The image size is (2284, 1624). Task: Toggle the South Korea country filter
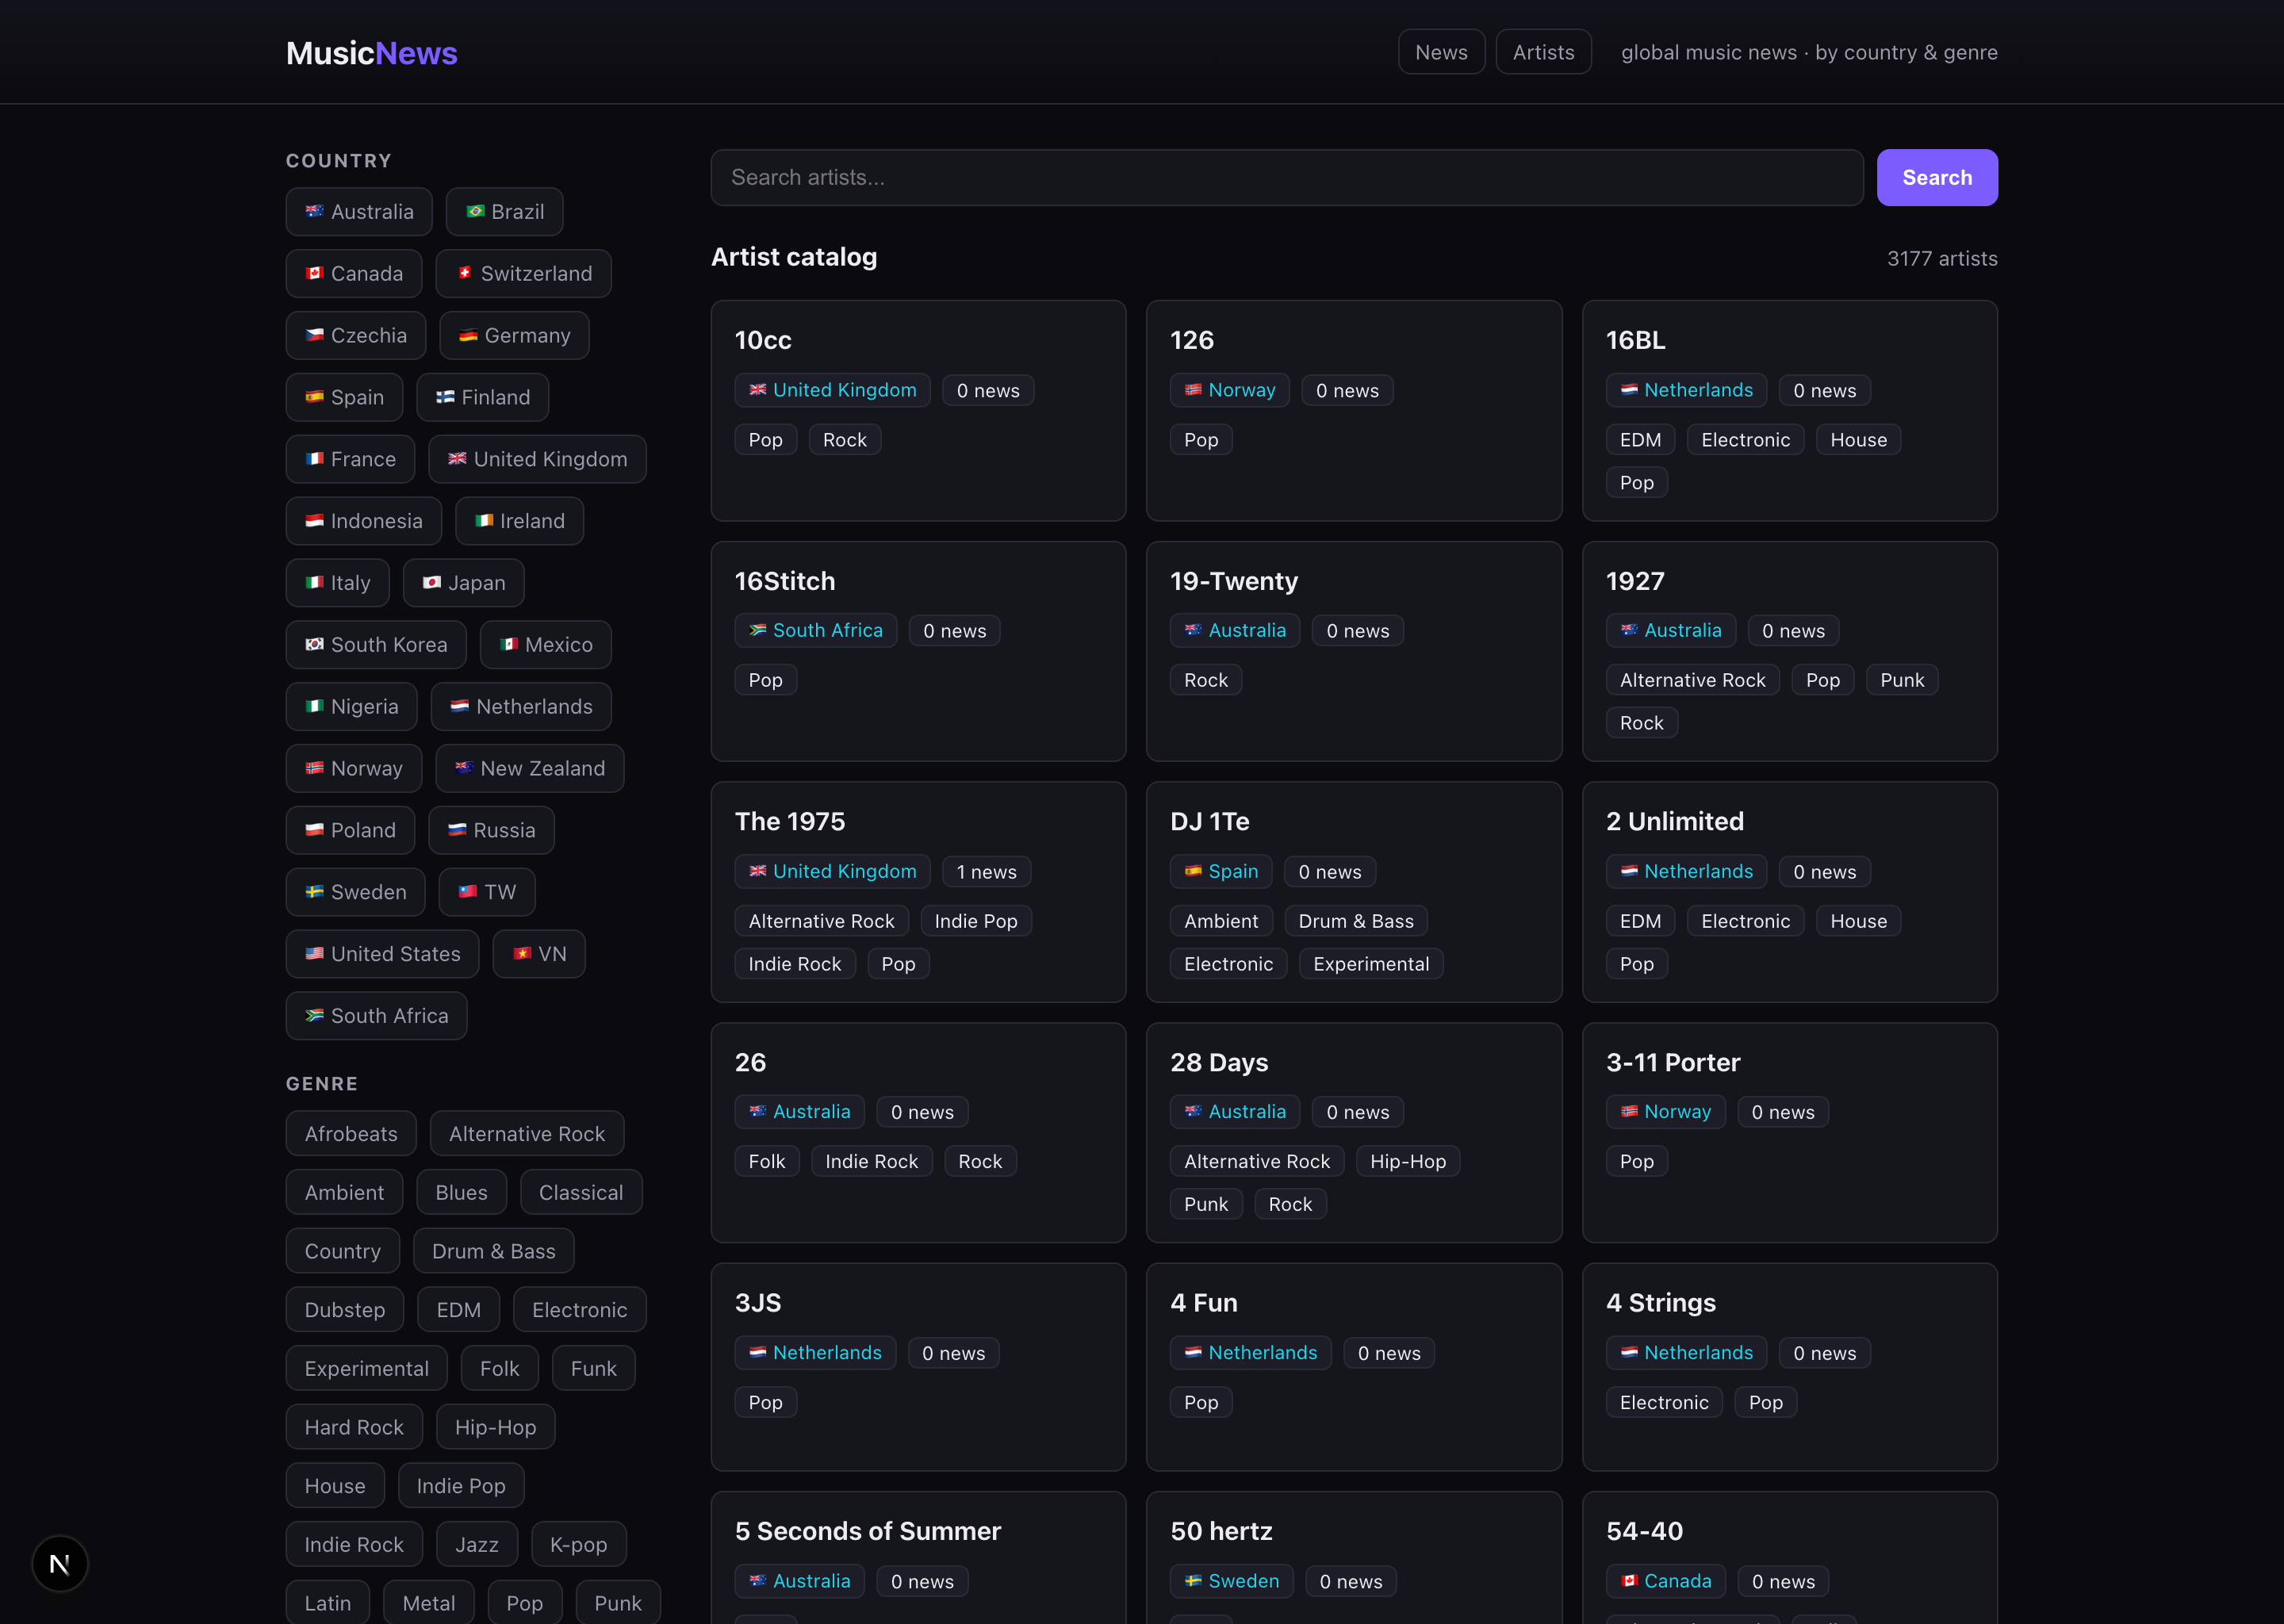point(376,645)
